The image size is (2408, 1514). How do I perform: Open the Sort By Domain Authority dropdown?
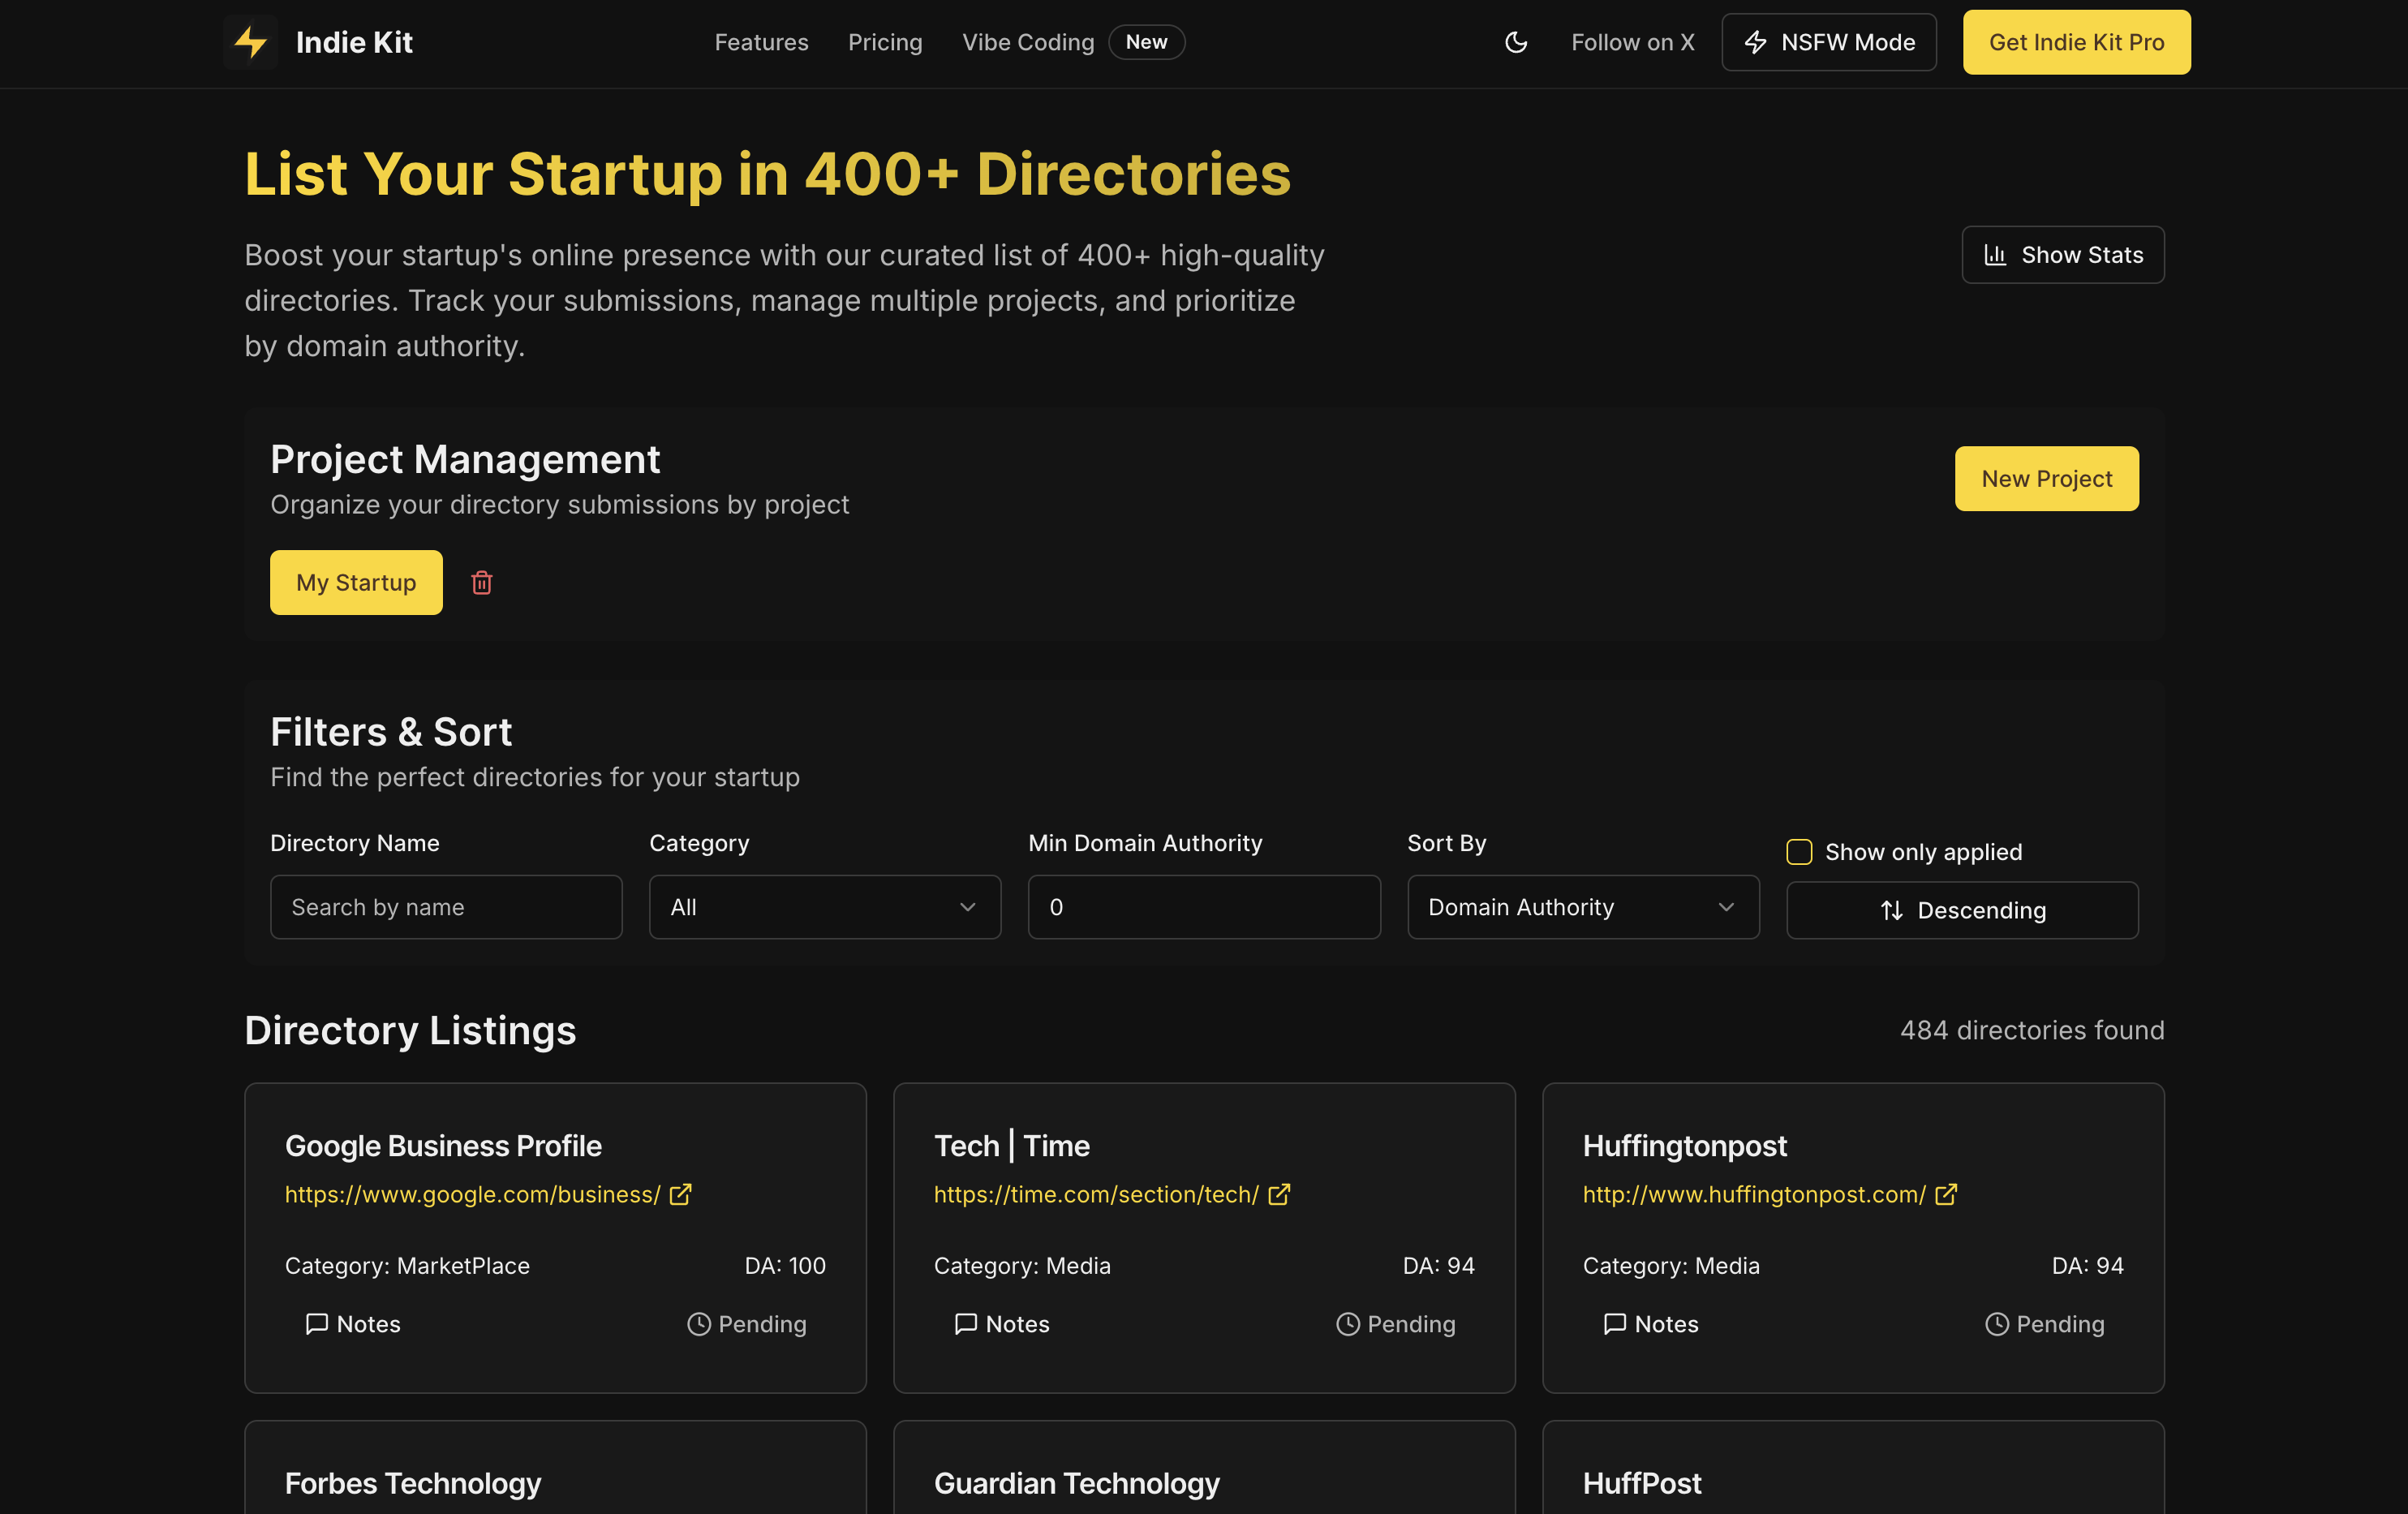(x=1583, y=907)
